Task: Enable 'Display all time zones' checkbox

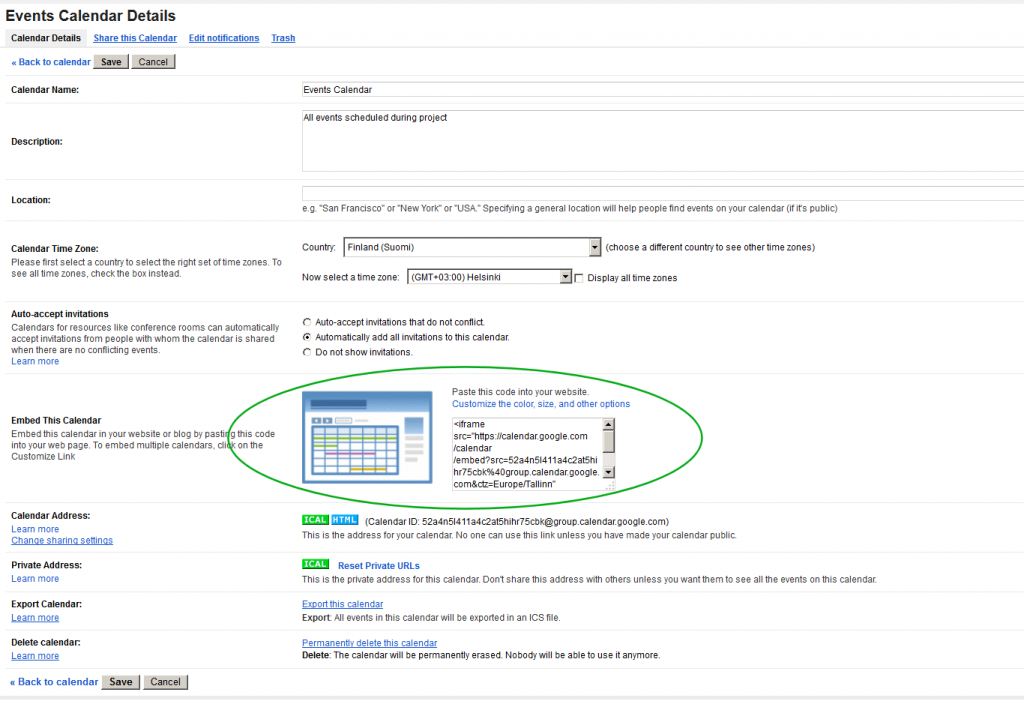Action: pos(580,278)
